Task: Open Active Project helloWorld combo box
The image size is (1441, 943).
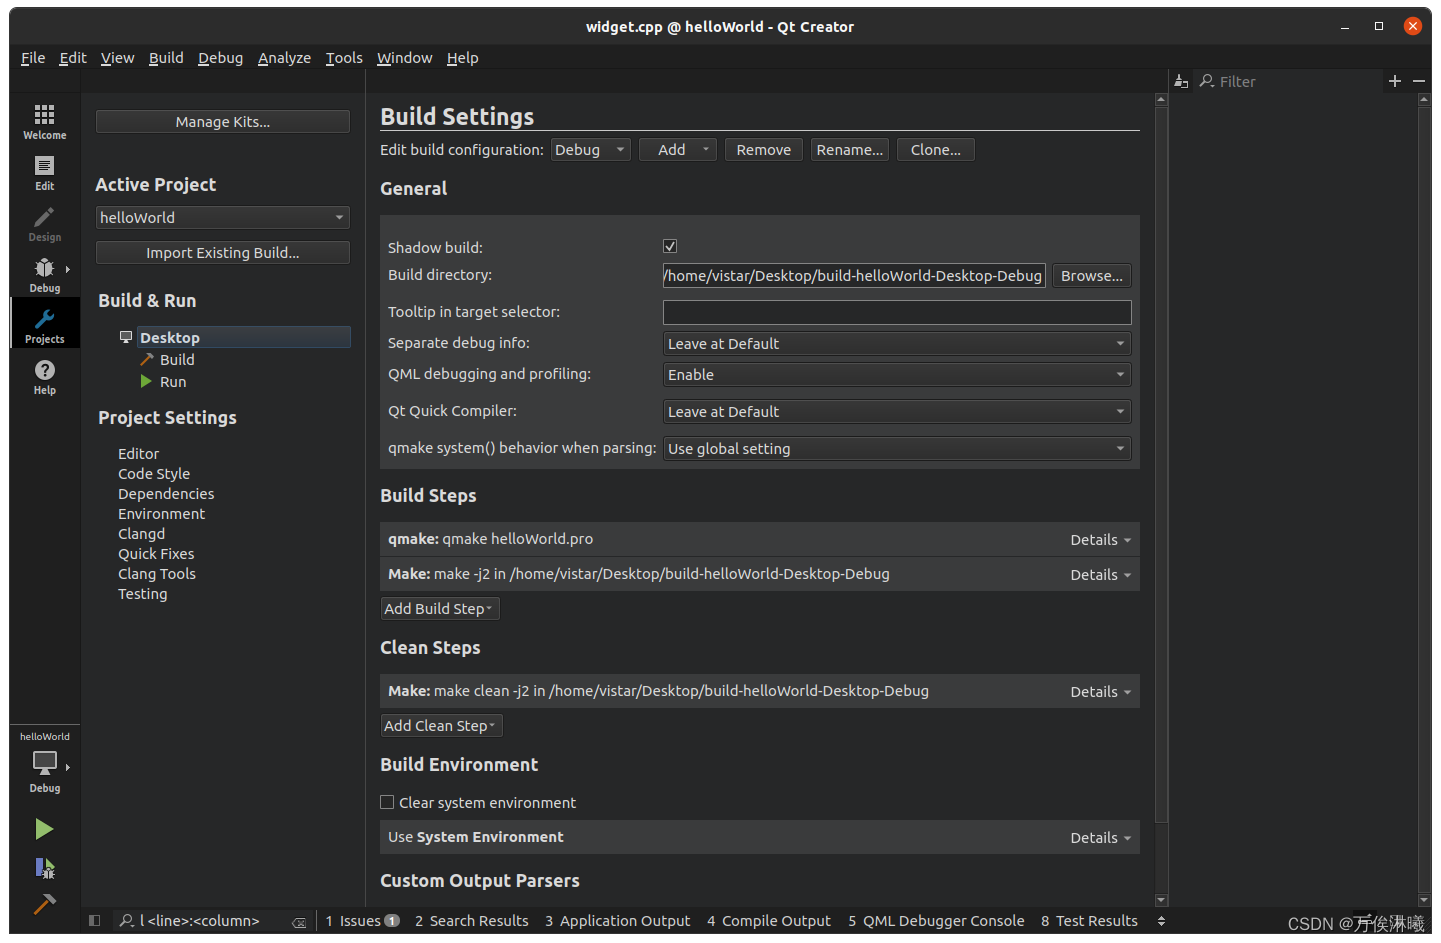Action: pos(223,218)
